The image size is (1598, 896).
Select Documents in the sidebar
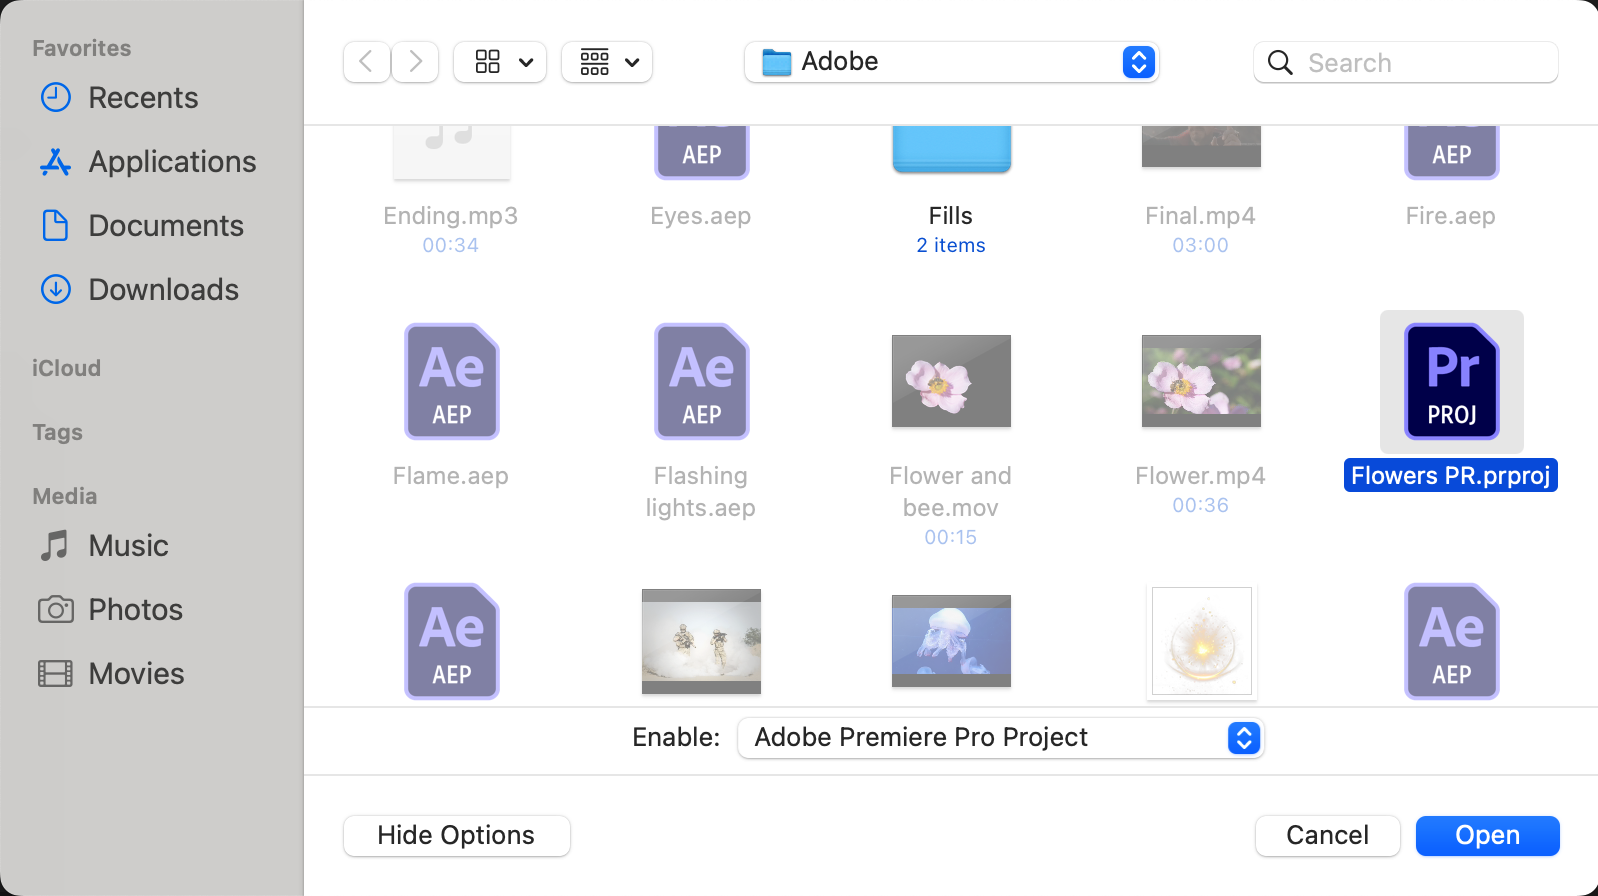166,226
